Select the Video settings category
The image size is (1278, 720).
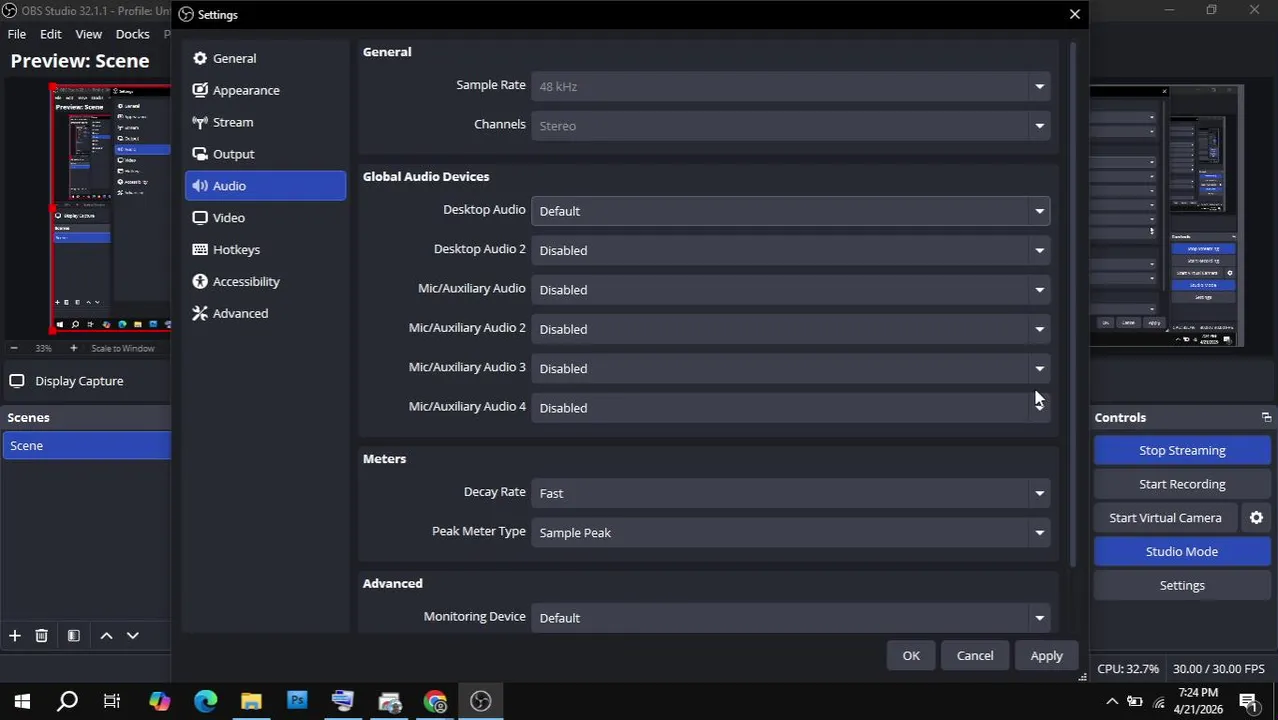pos(265,218)
